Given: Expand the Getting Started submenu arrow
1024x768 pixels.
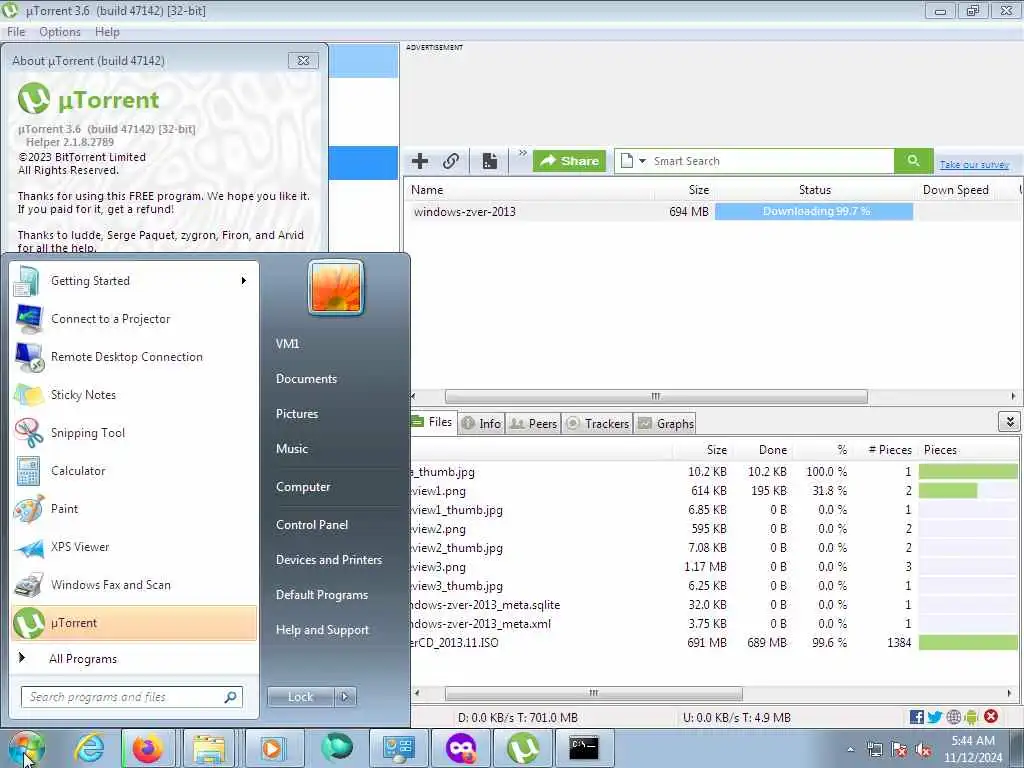Looking at the screenshot, I should point(244,281).
